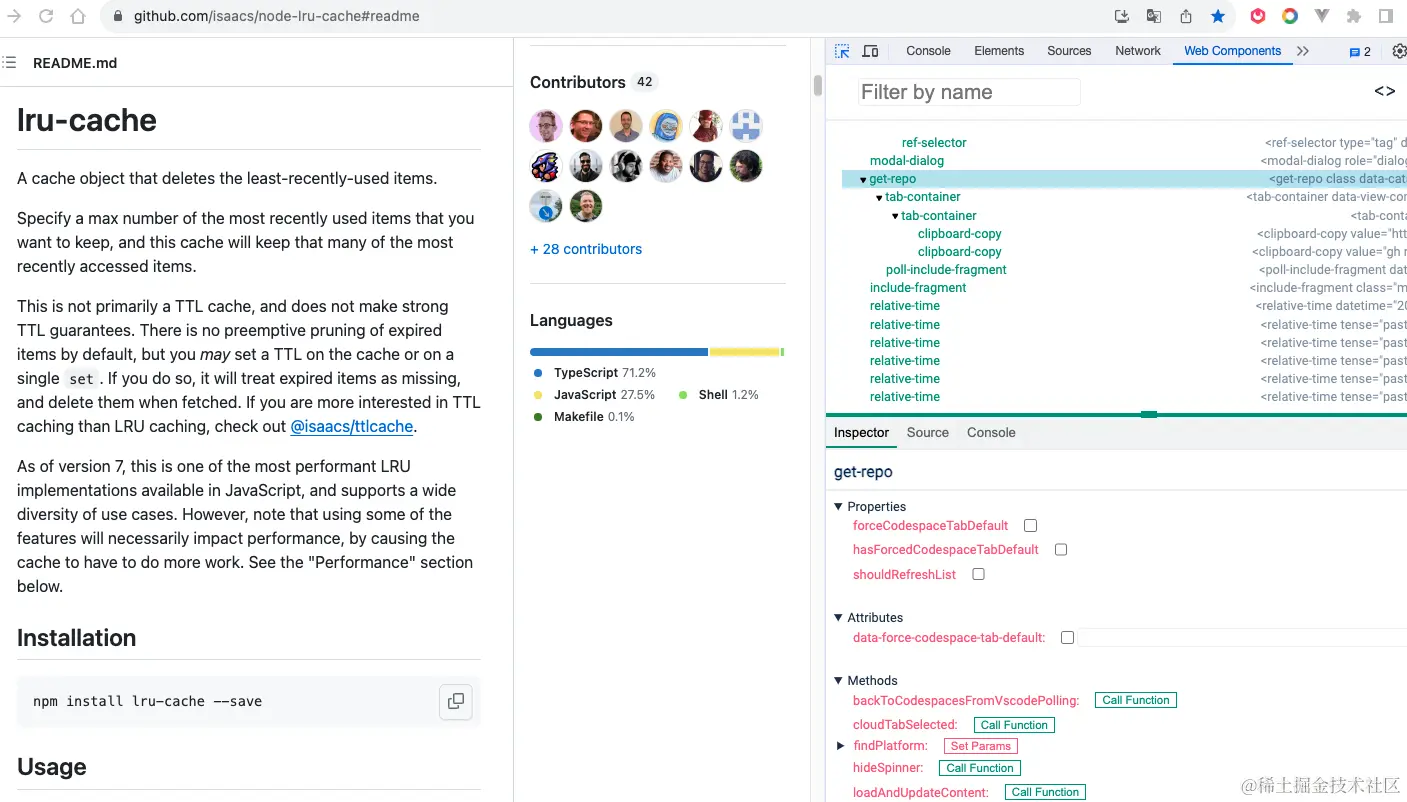Open the translate page icon
The height and width of the screenshot is (802, 1407).
(1154, 16)
